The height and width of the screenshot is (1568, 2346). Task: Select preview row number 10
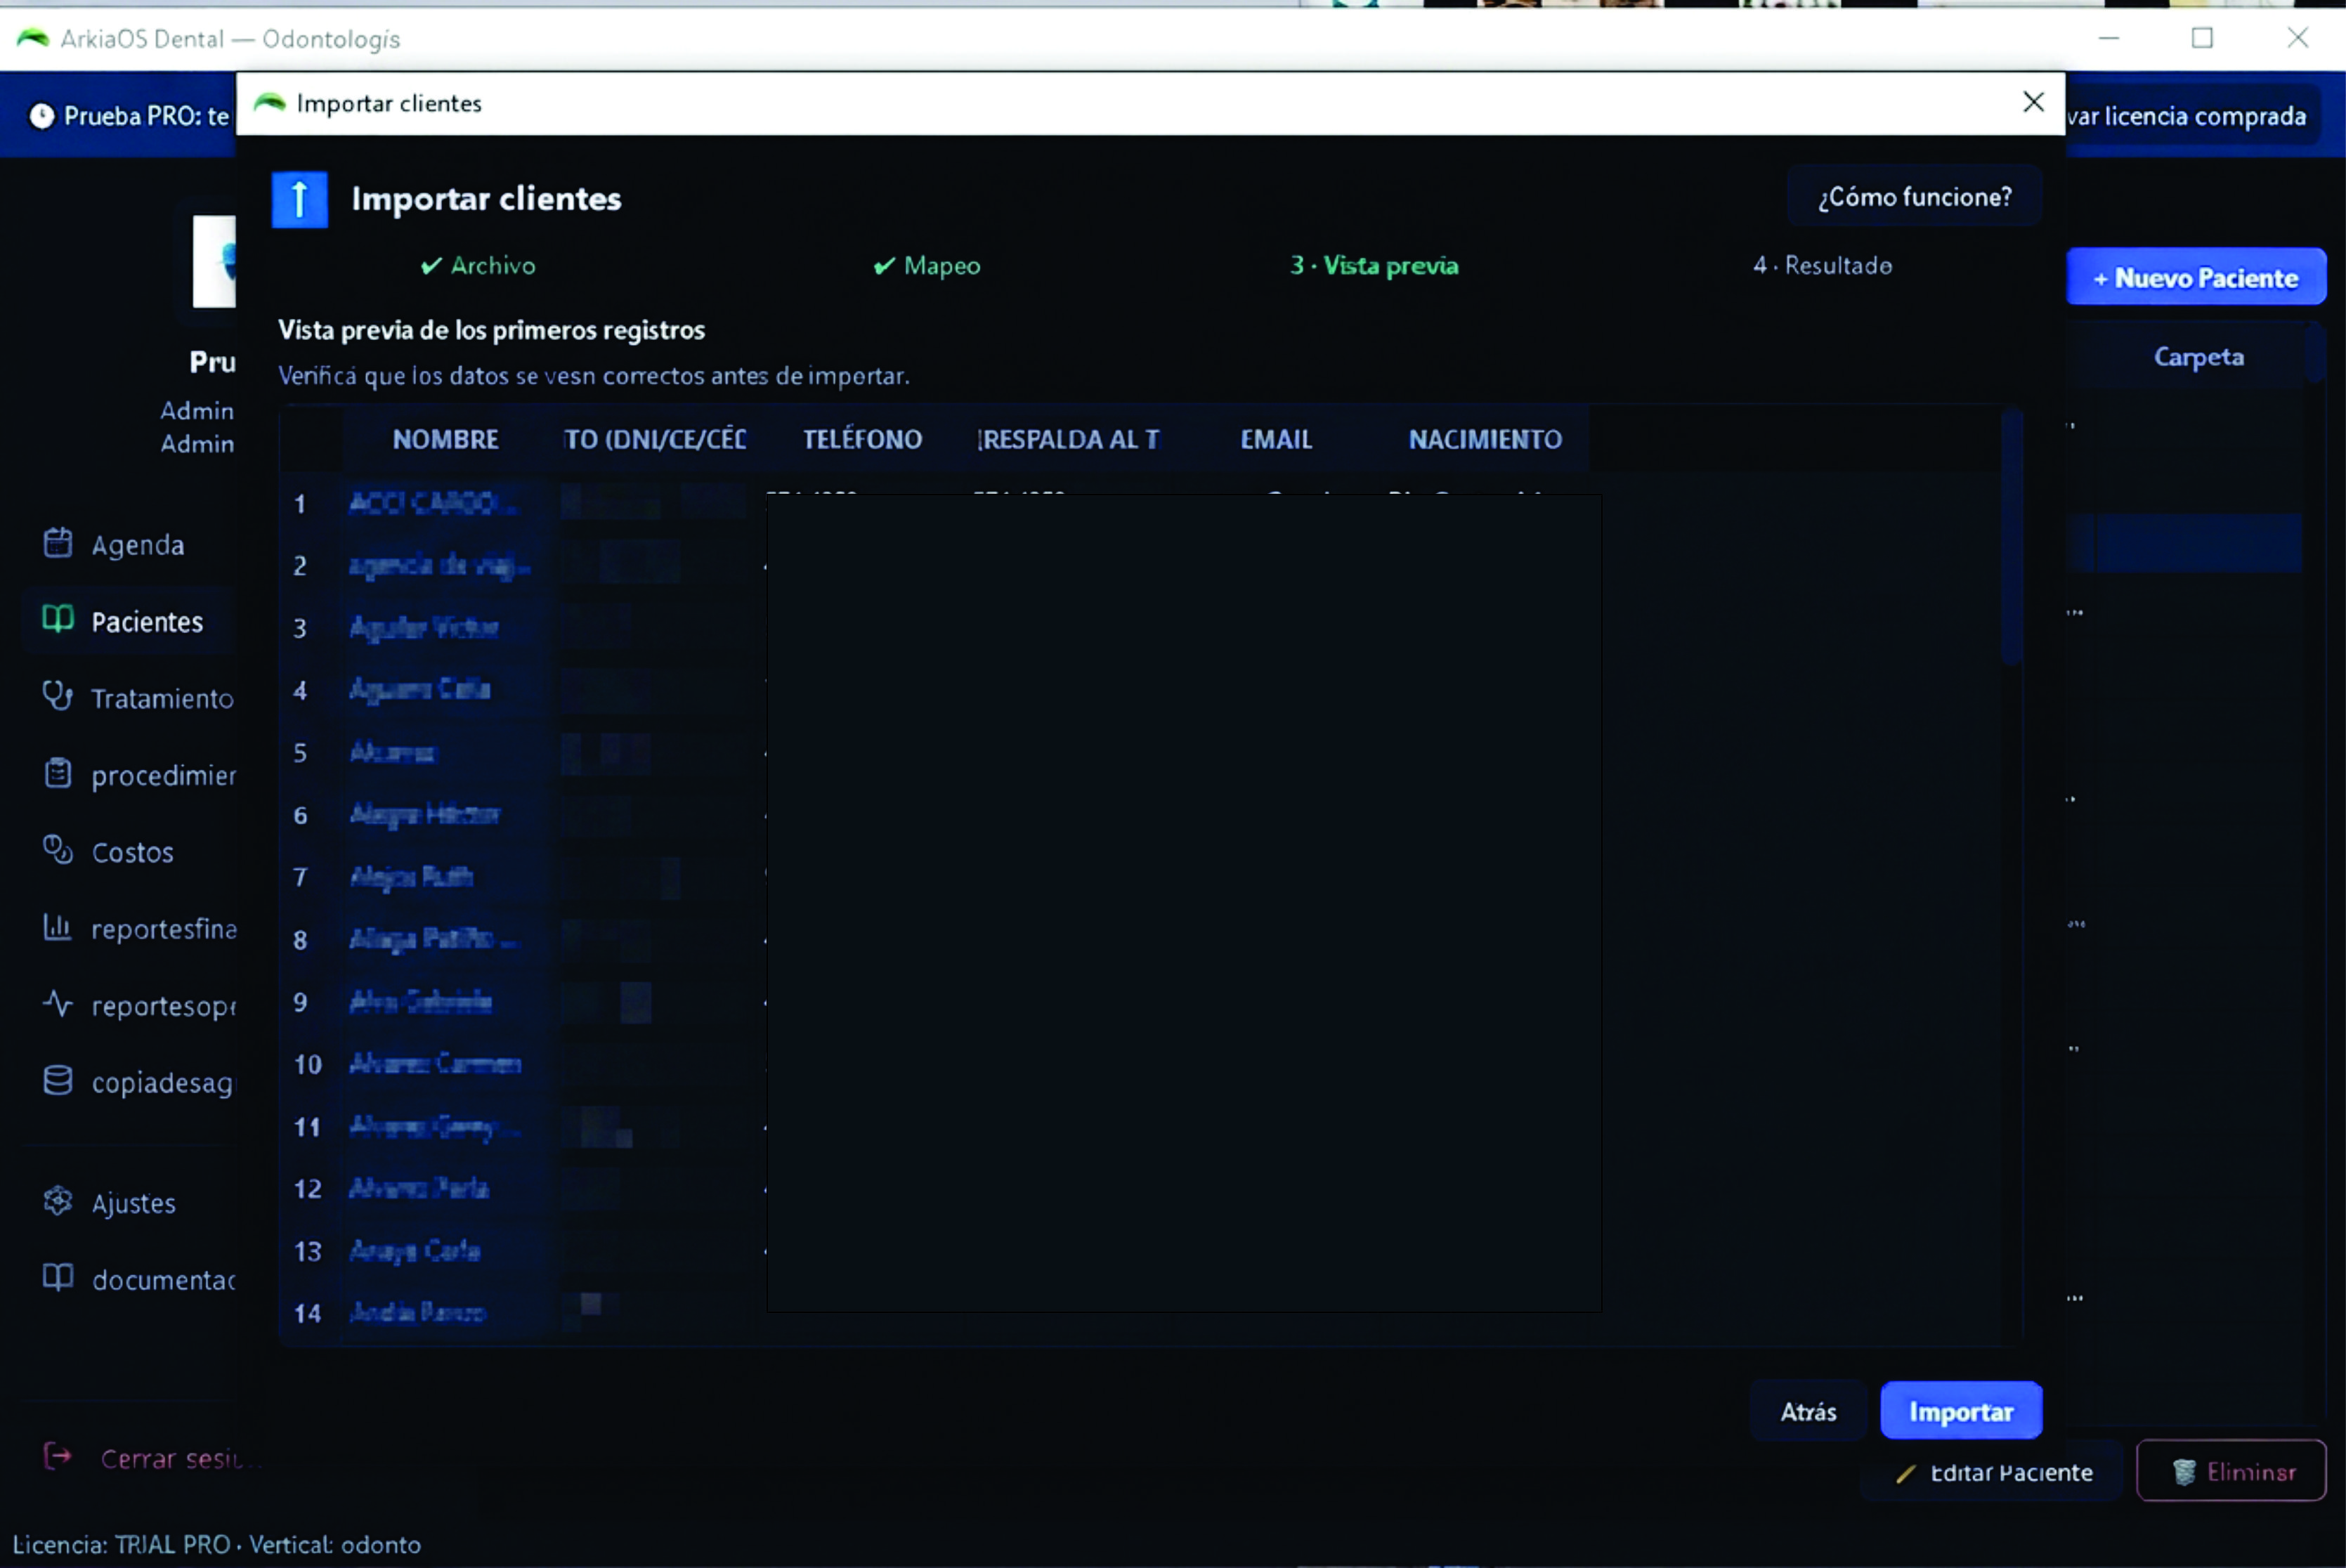(x=308, y=1064)
